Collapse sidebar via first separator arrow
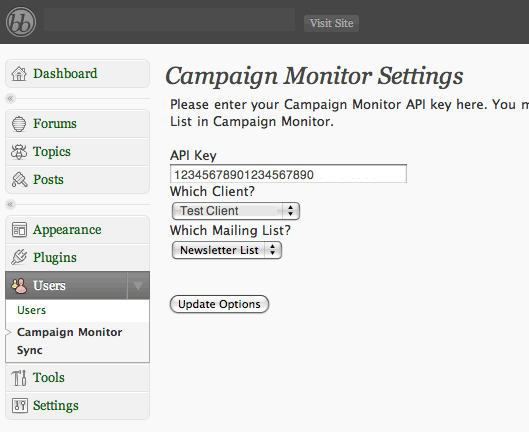 [10, 99]
